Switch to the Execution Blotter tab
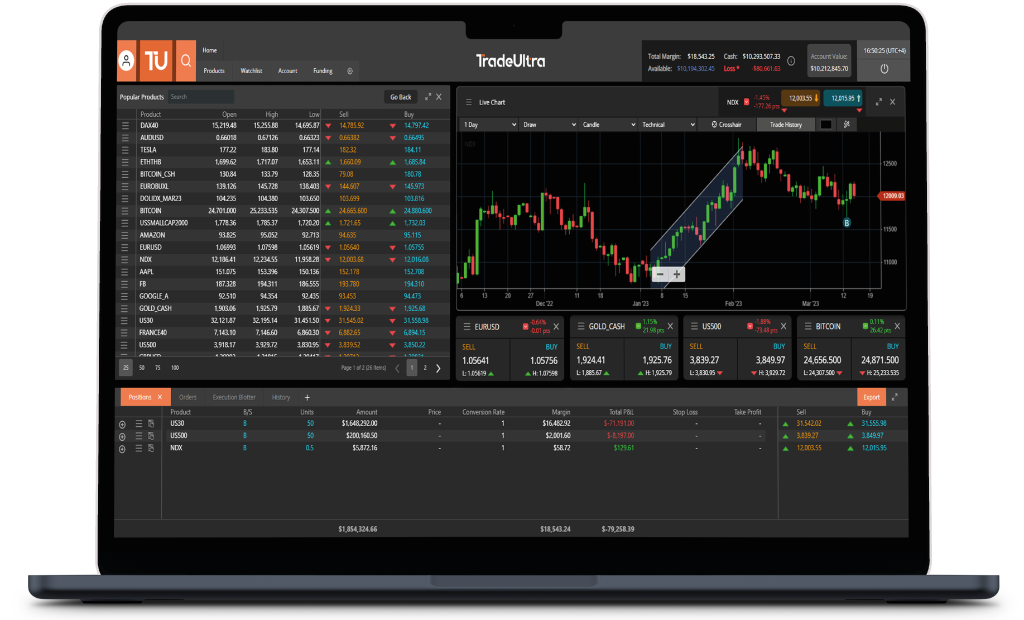The height and width of the screenshot is (620, 1024). point(234,397)
